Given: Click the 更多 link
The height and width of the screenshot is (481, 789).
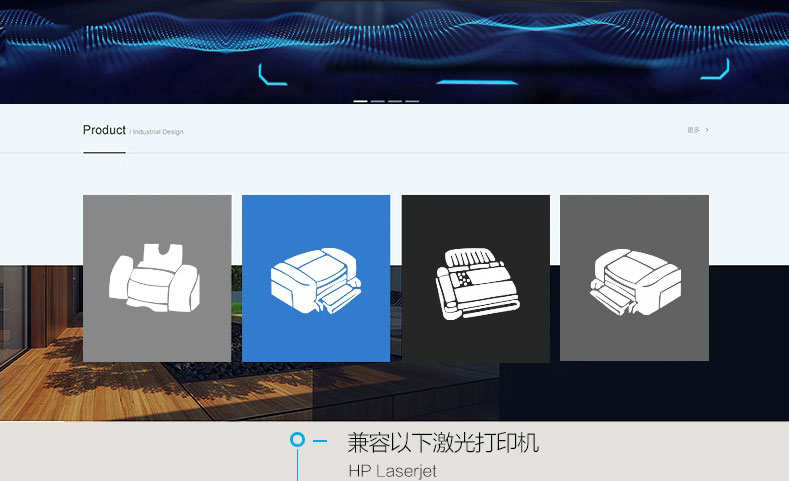Looking at the screenshot, I should coord(693,130).
